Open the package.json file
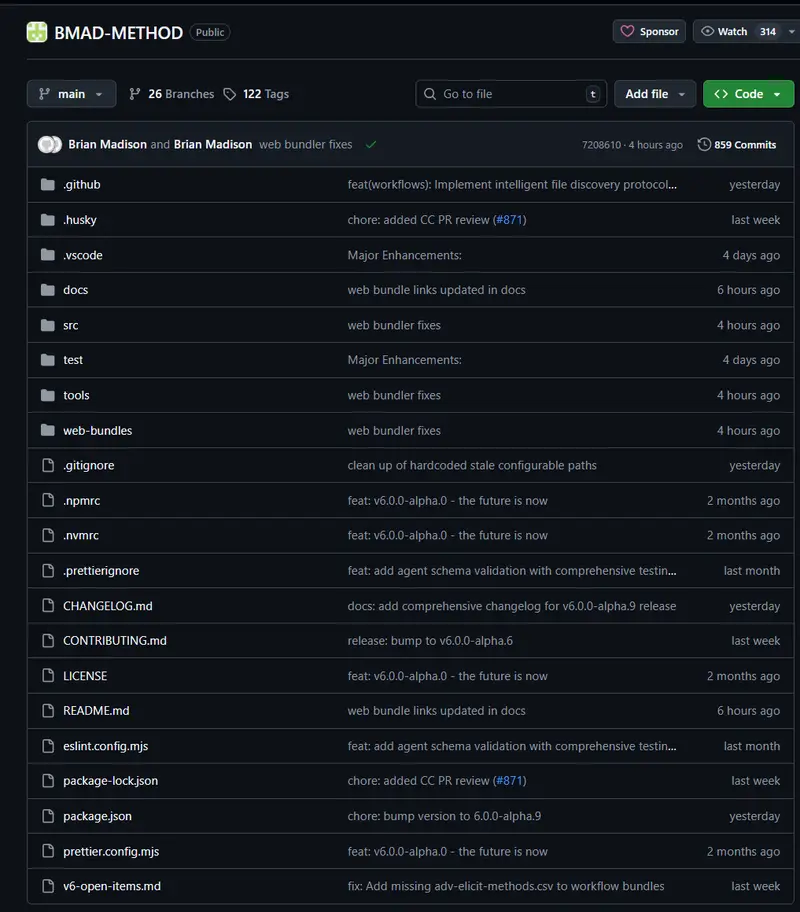The image size is (800, 912). [97, 816]
